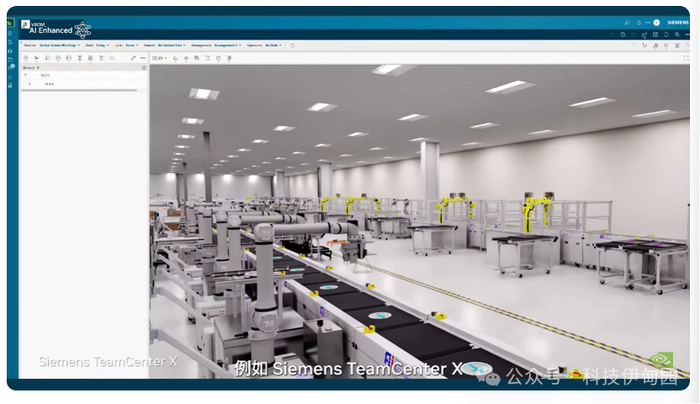Collapse the top VBOM tree node
This screenshot has height=404, width=700.
coord(25,75)
